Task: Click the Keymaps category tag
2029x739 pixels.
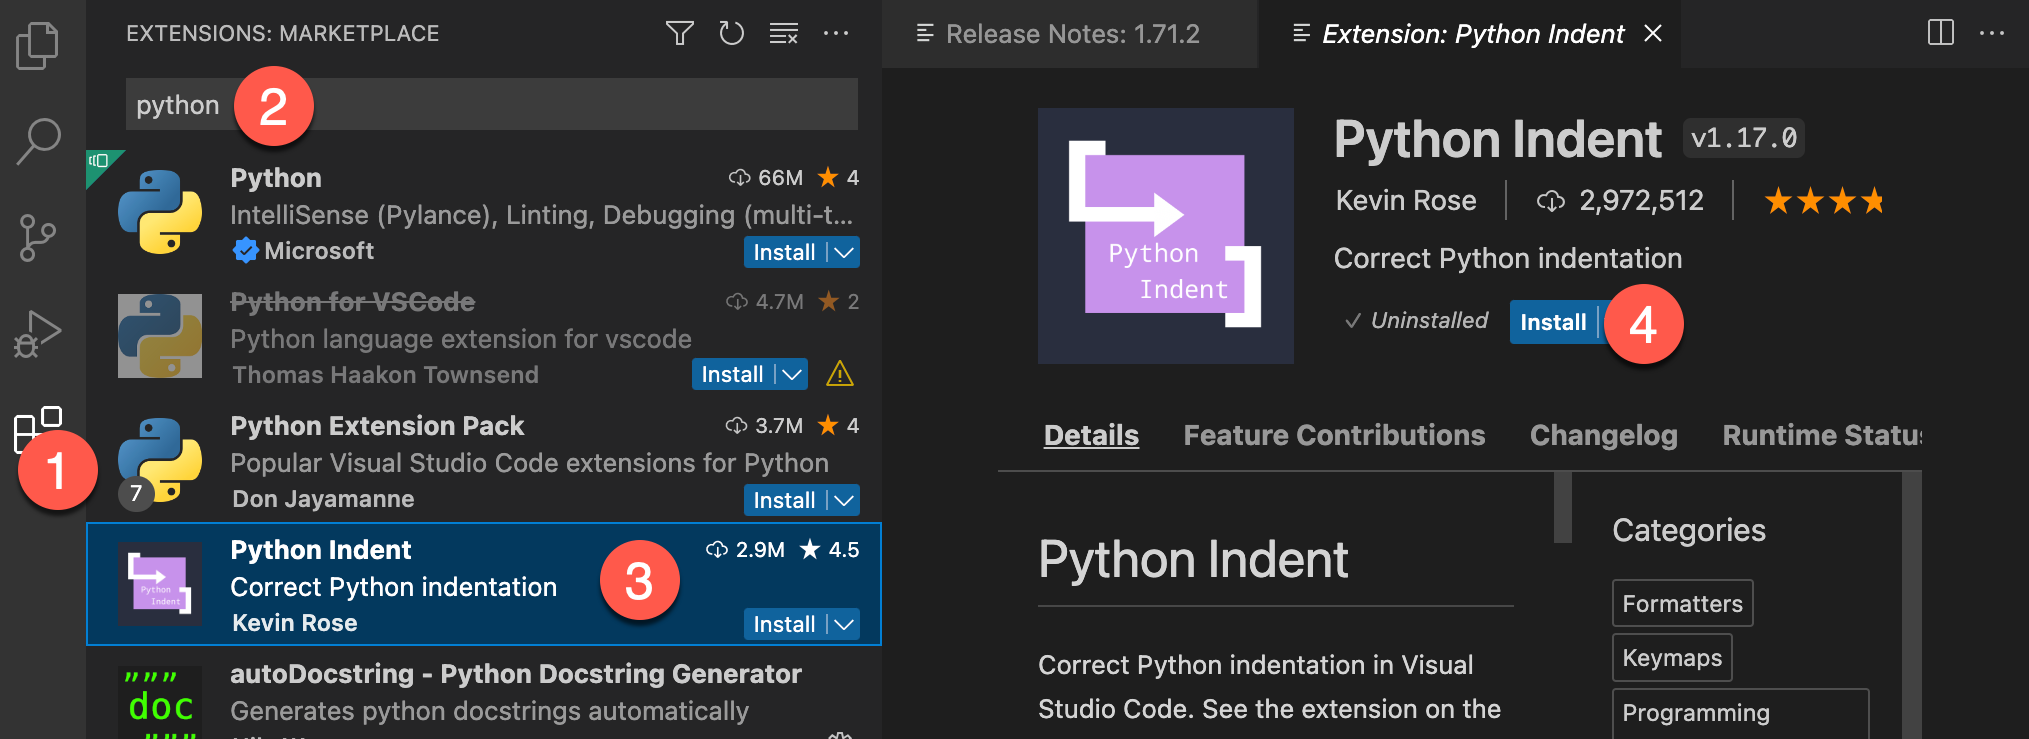Action: (1672, 657)
